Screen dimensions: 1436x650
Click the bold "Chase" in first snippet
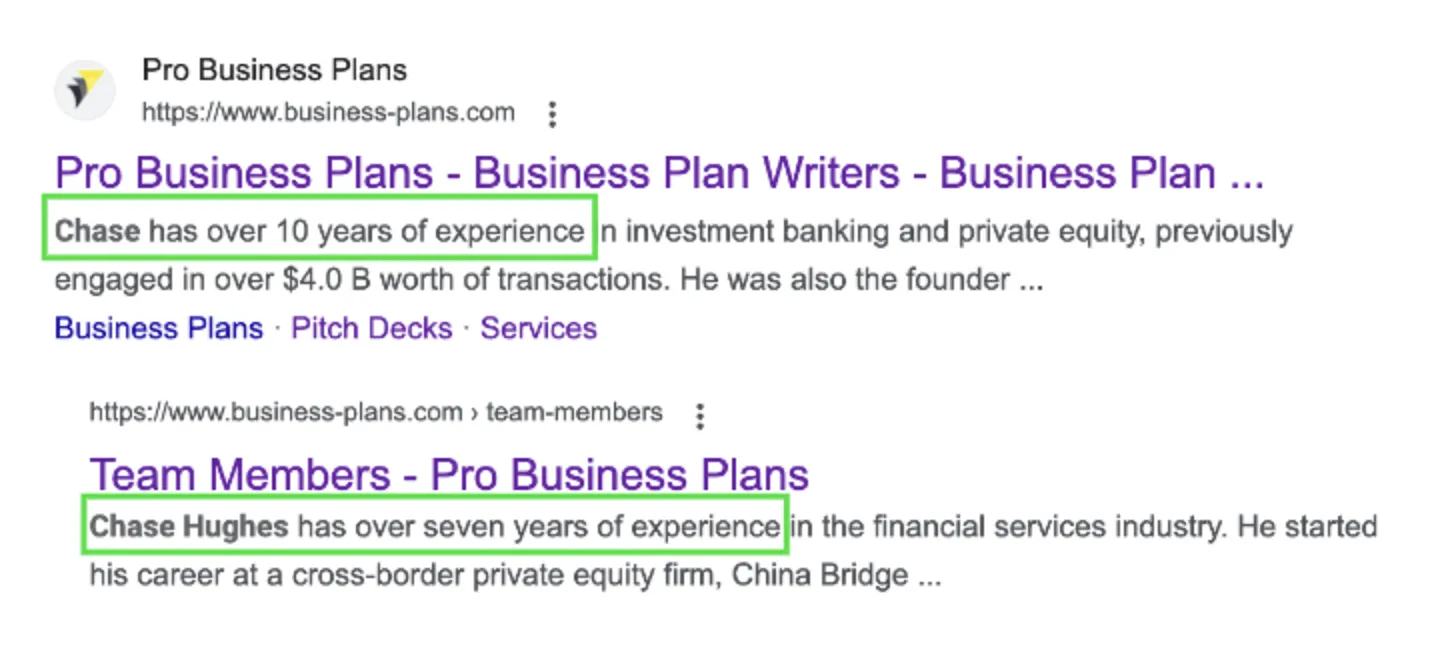point(97,232)
